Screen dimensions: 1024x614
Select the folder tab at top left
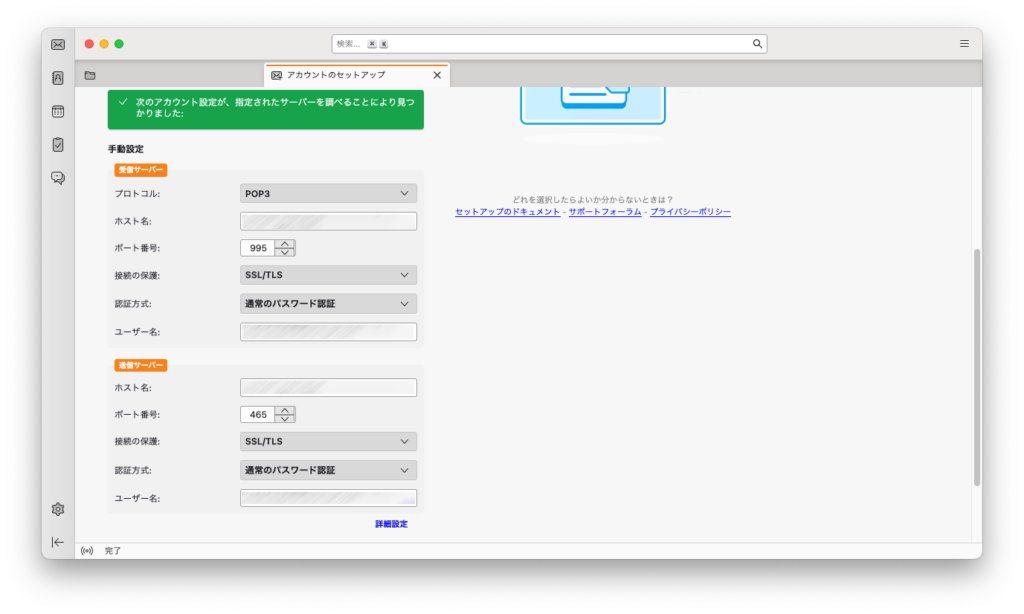pos(90,74)
